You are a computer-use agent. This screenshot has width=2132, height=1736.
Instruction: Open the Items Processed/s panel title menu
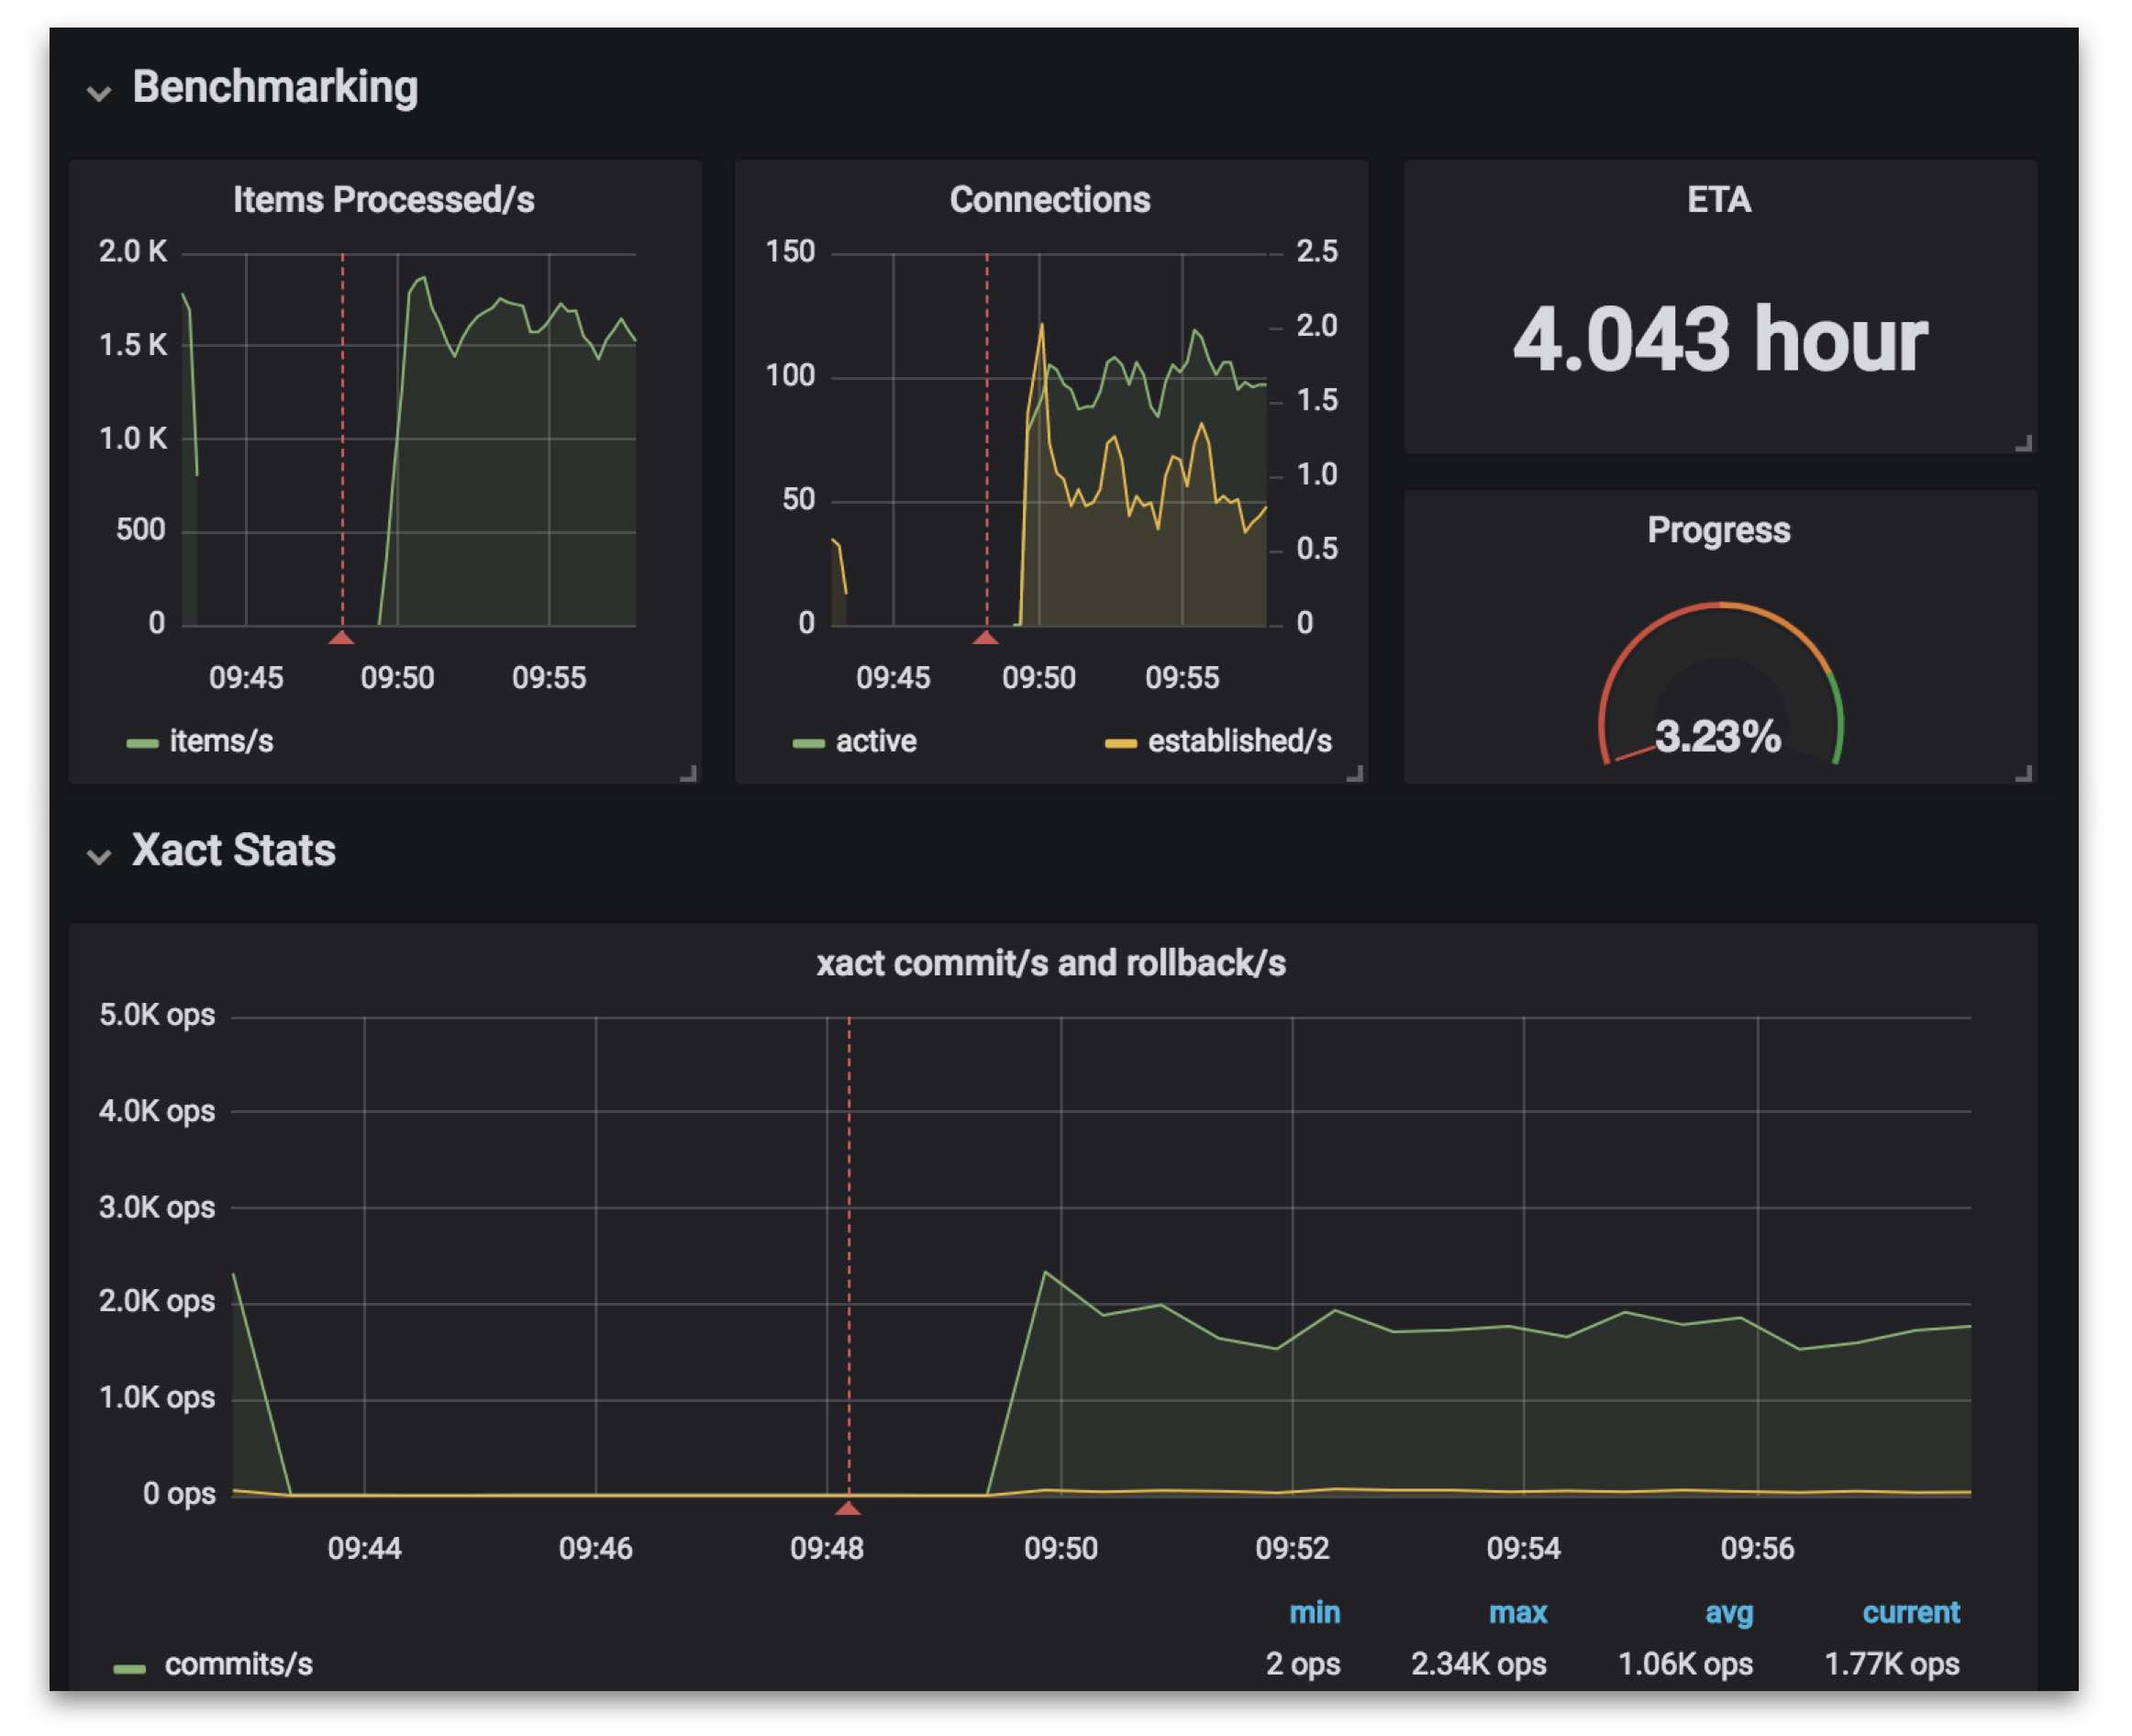[x=383, y=200]
